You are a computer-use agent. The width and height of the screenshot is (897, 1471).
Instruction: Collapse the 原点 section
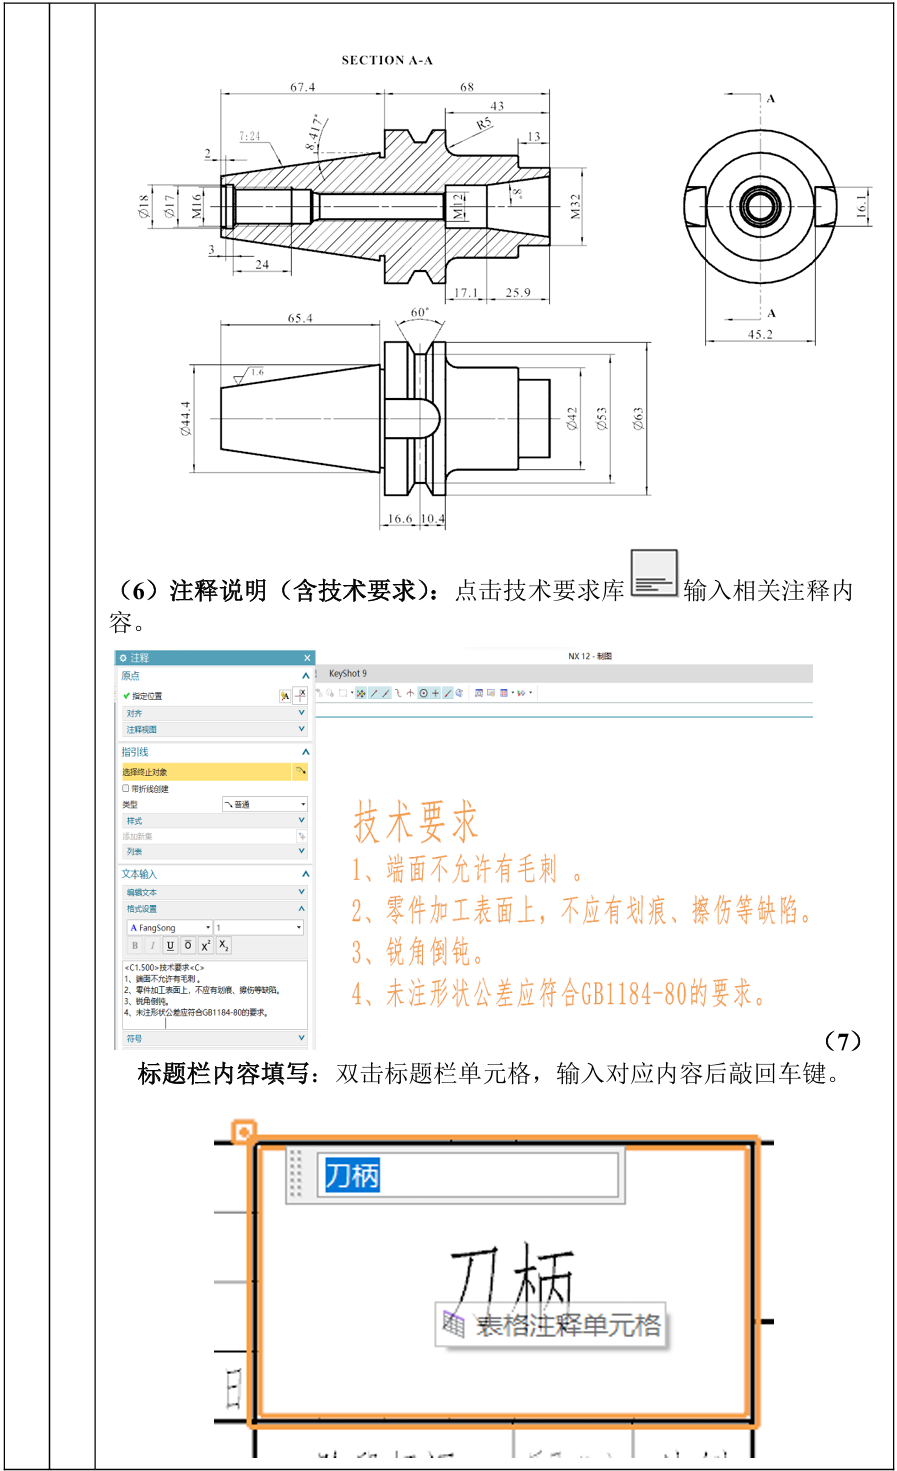(305, 677)
